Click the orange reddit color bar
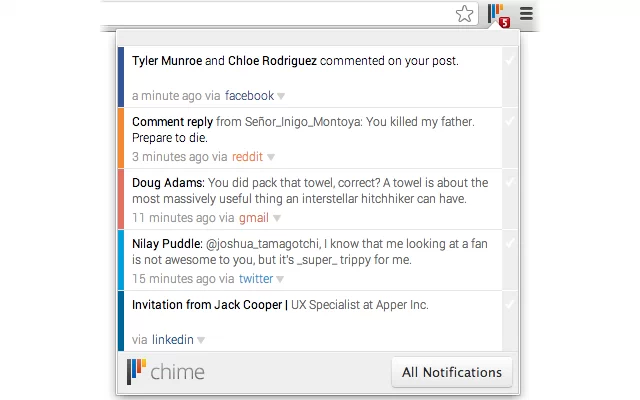This screenshot has height=400, width=640. [x=121, y=138]
